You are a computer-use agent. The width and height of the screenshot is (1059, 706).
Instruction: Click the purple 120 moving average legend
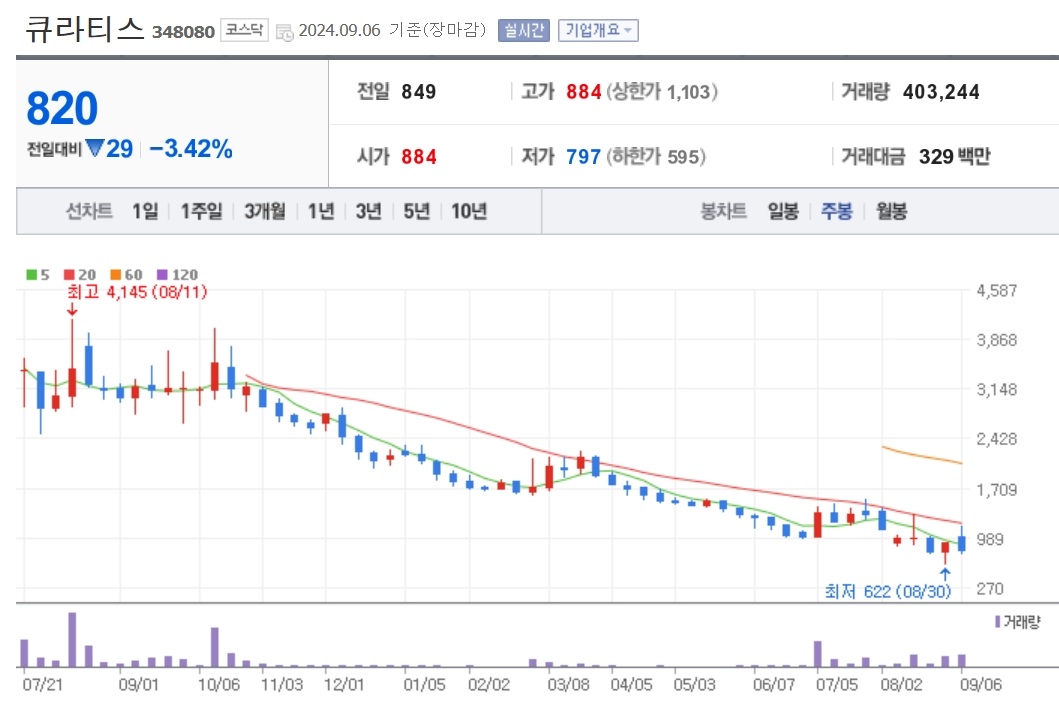[178, 274]
